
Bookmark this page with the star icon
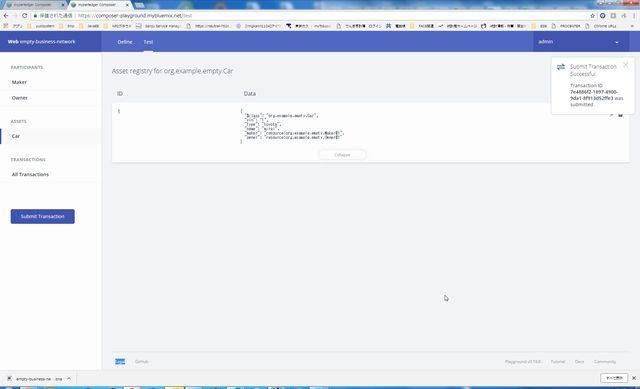point(592,16)
